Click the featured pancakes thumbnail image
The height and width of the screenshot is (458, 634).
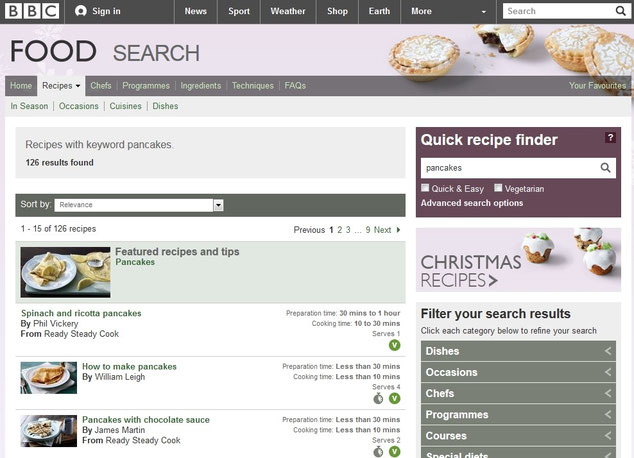click(x=66, y=272)
